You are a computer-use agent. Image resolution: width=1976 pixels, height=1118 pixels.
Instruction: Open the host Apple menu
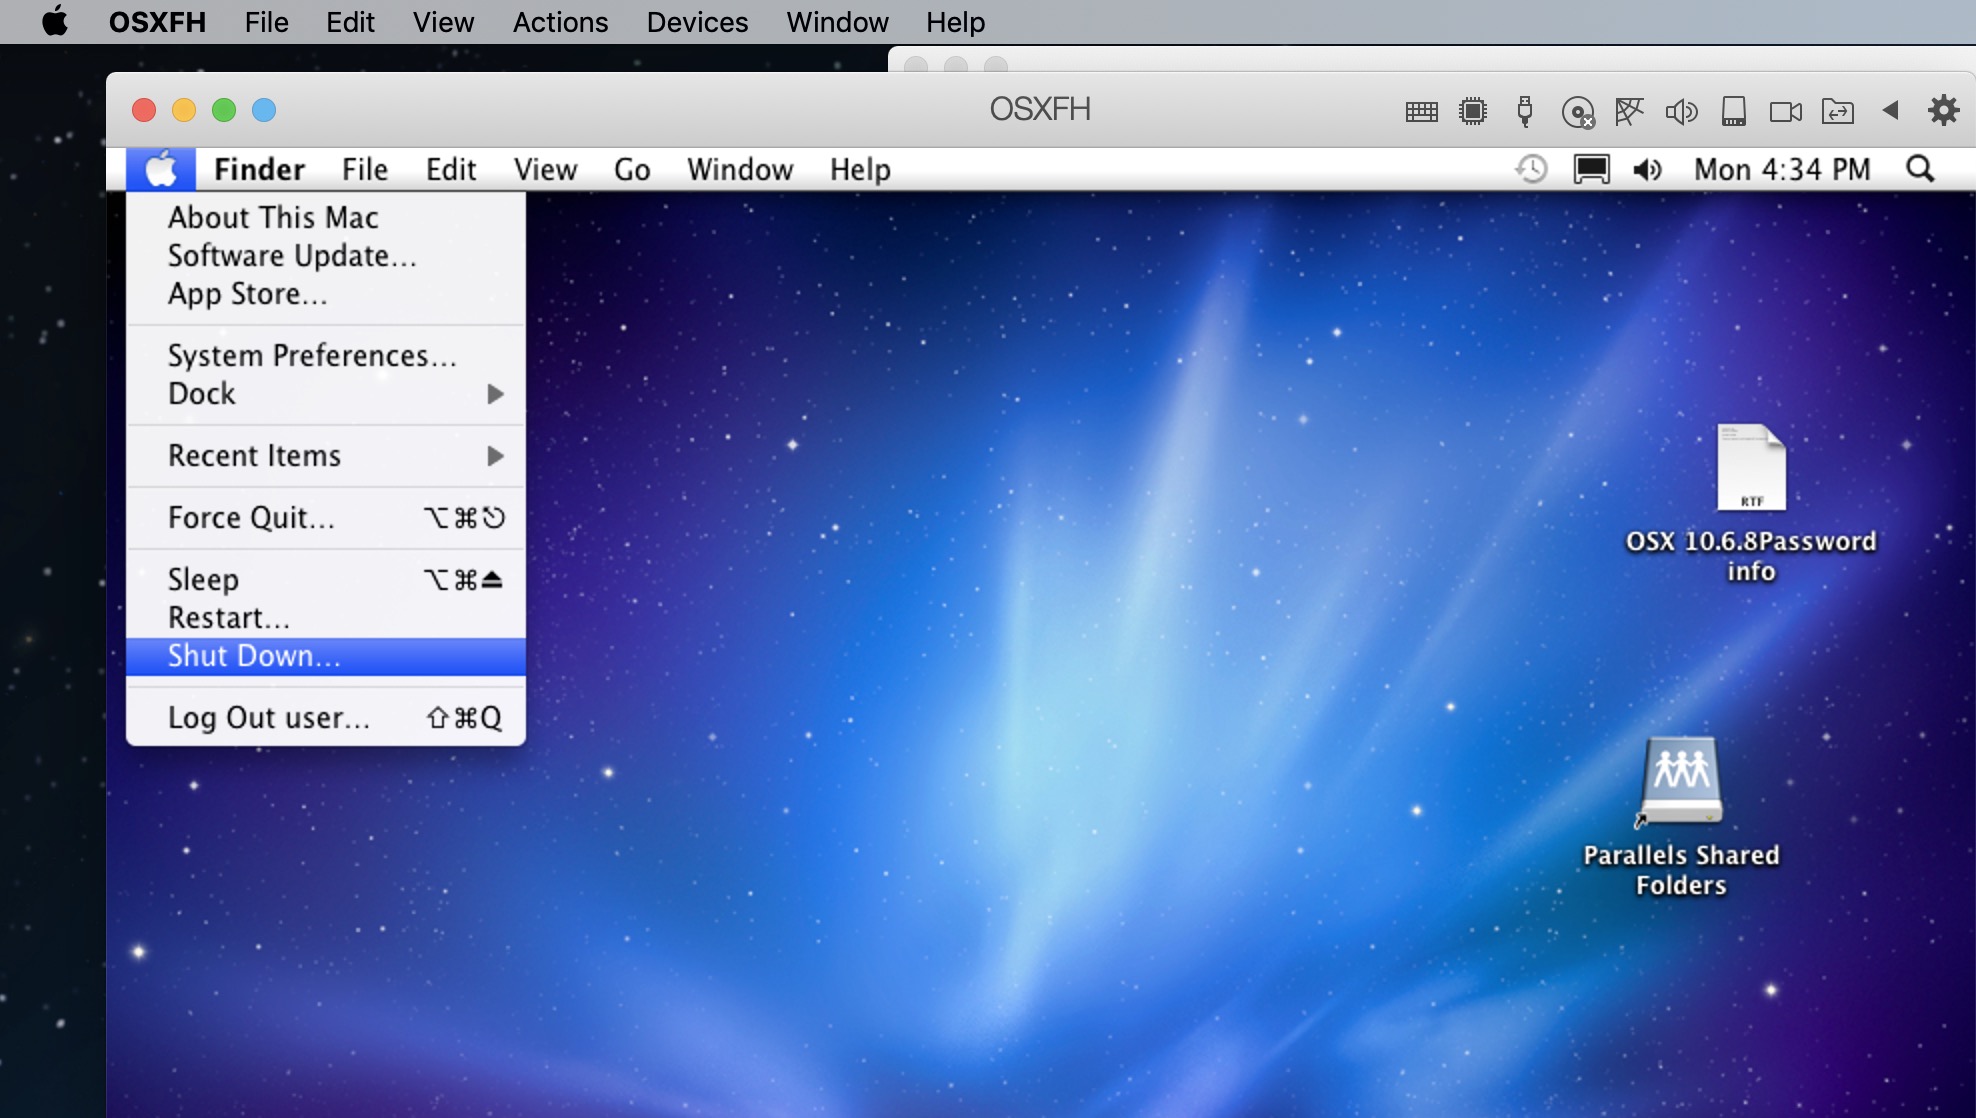pyautogui.click(x=55, y=21)
